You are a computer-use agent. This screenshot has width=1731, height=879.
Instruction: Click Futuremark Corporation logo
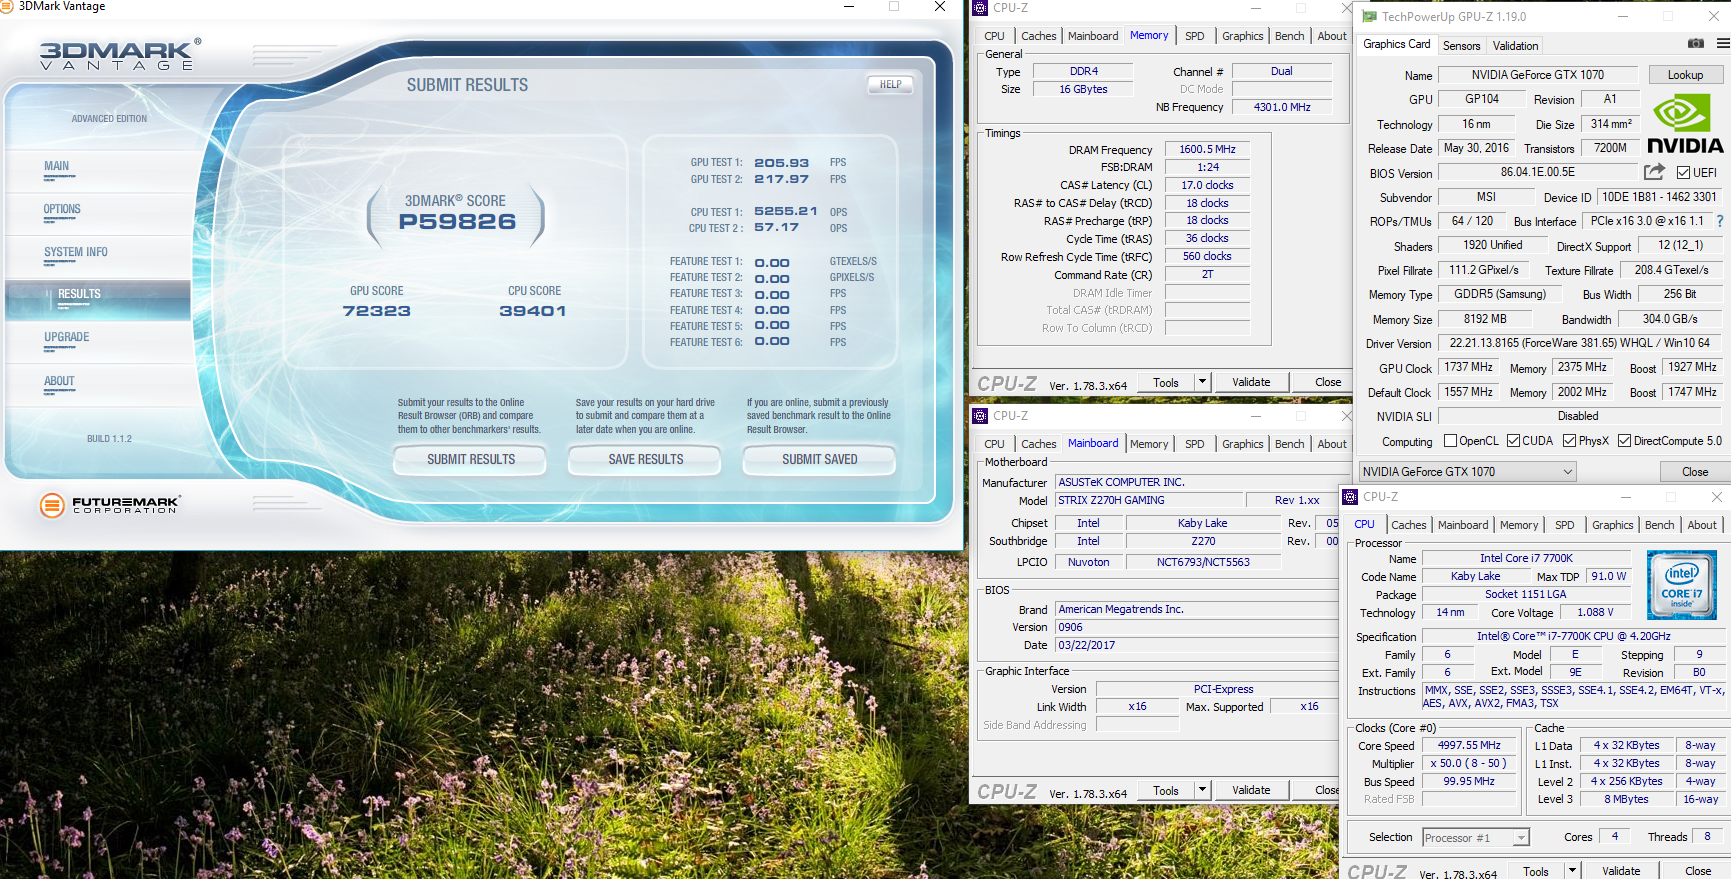click(x=110, y=505)
